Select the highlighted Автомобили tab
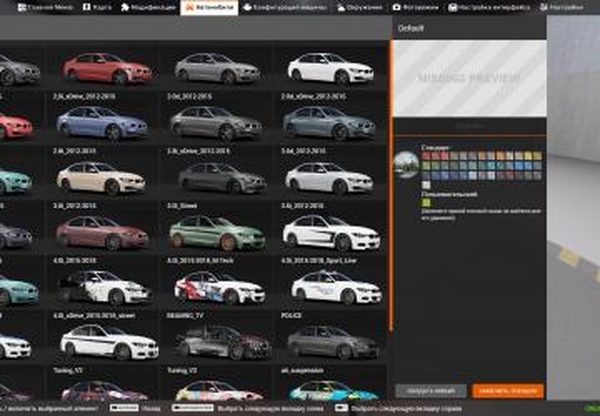 coord(209,7)
